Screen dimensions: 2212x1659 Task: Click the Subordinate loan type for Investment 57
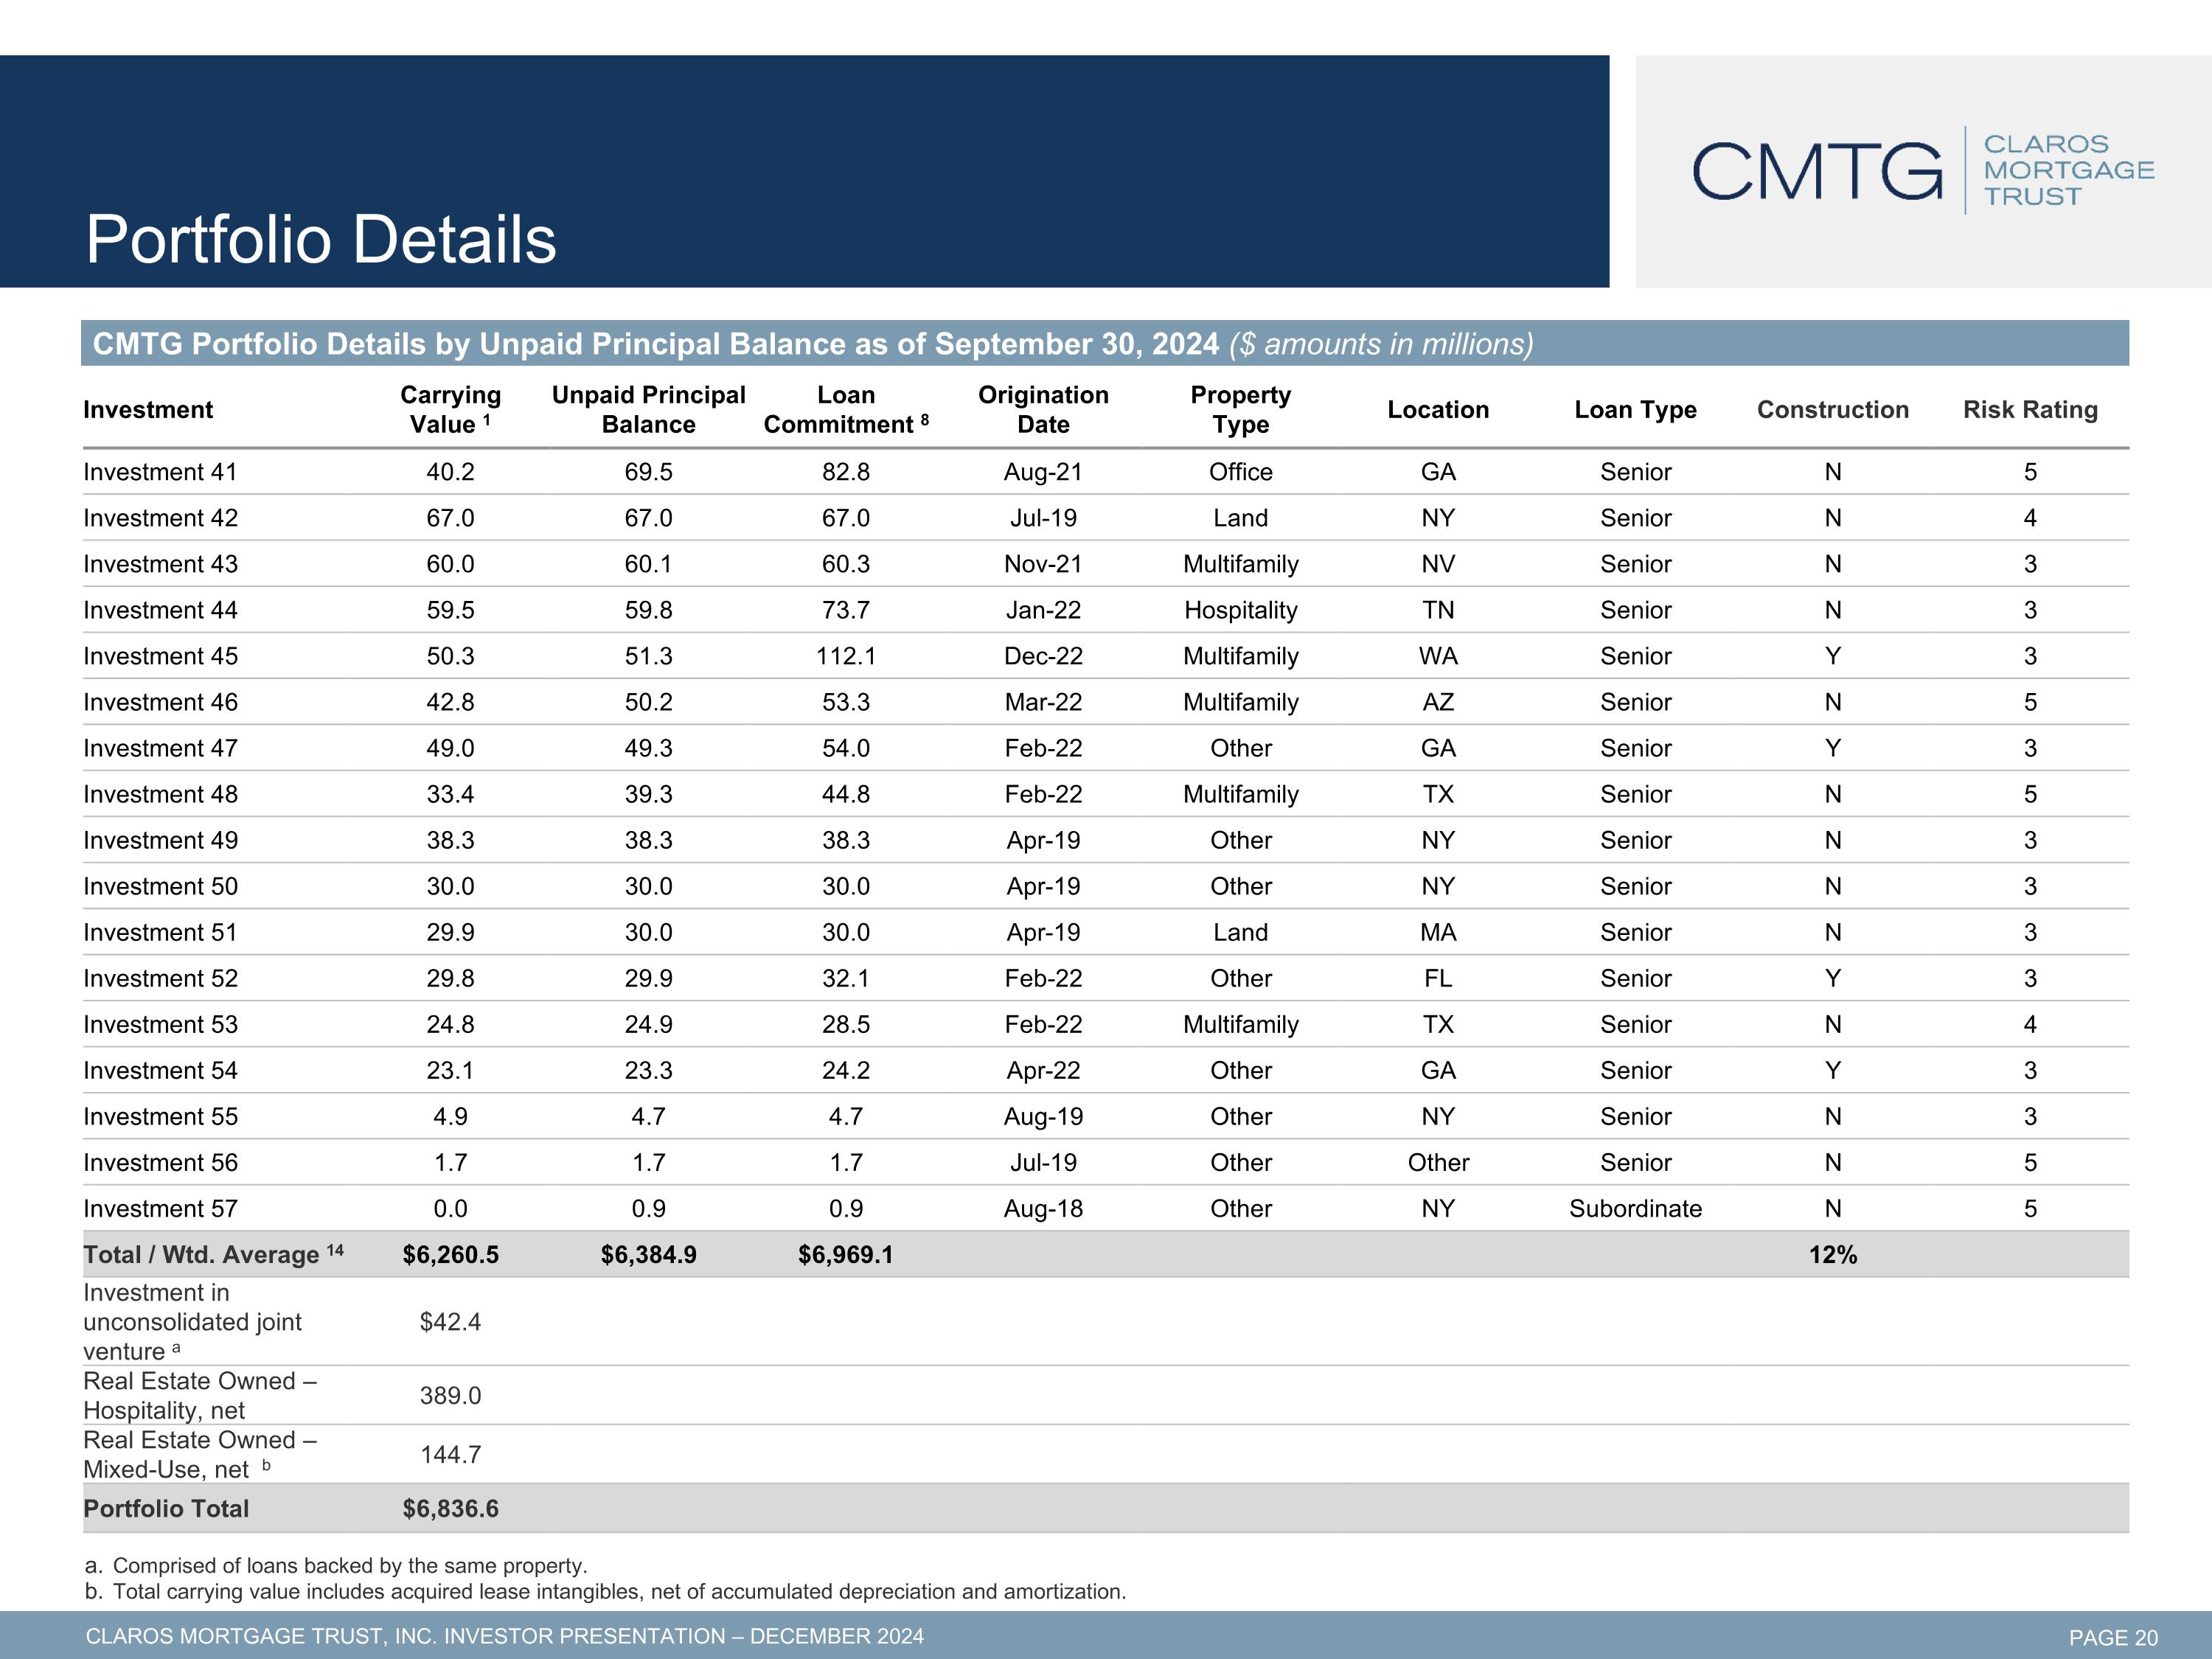tap(1635, 1208)
